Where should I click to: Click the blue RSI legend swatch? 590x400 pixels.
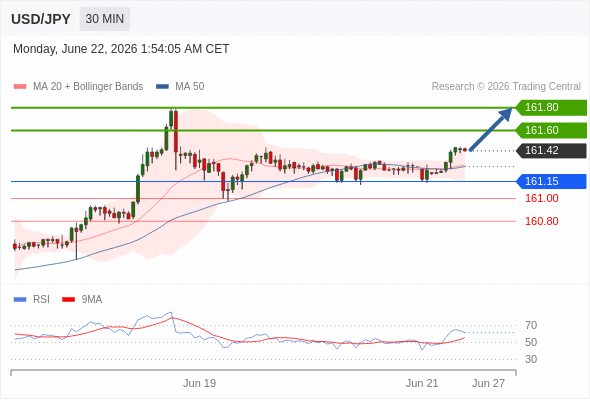[20, 300]
